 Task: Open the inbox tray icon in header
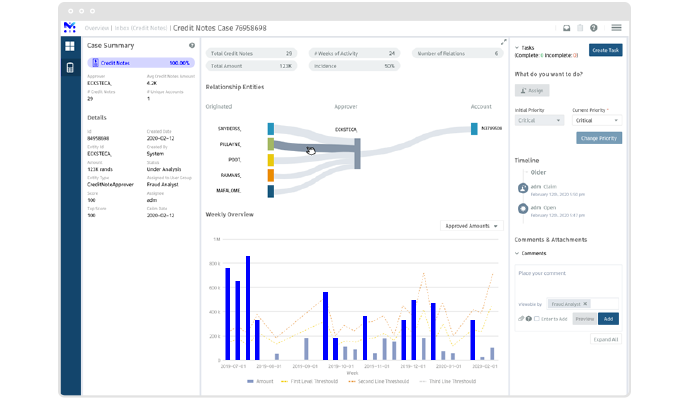[566, 28]
